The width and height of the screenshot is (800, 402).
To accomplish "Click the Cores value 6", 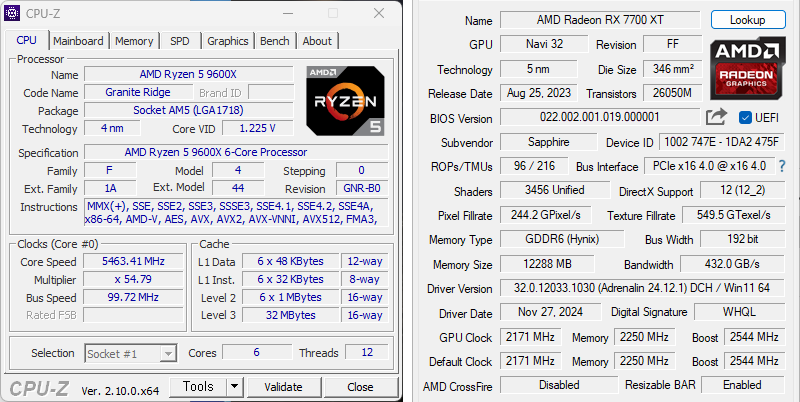I will 257,352.
